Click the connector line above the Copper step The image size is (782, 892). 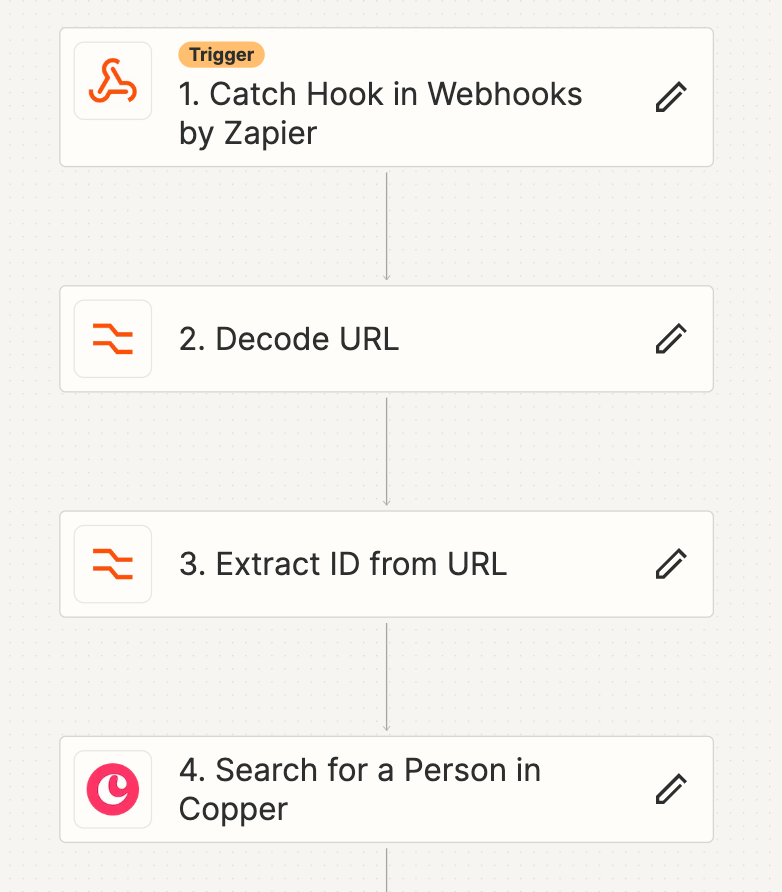pos(387,677)
